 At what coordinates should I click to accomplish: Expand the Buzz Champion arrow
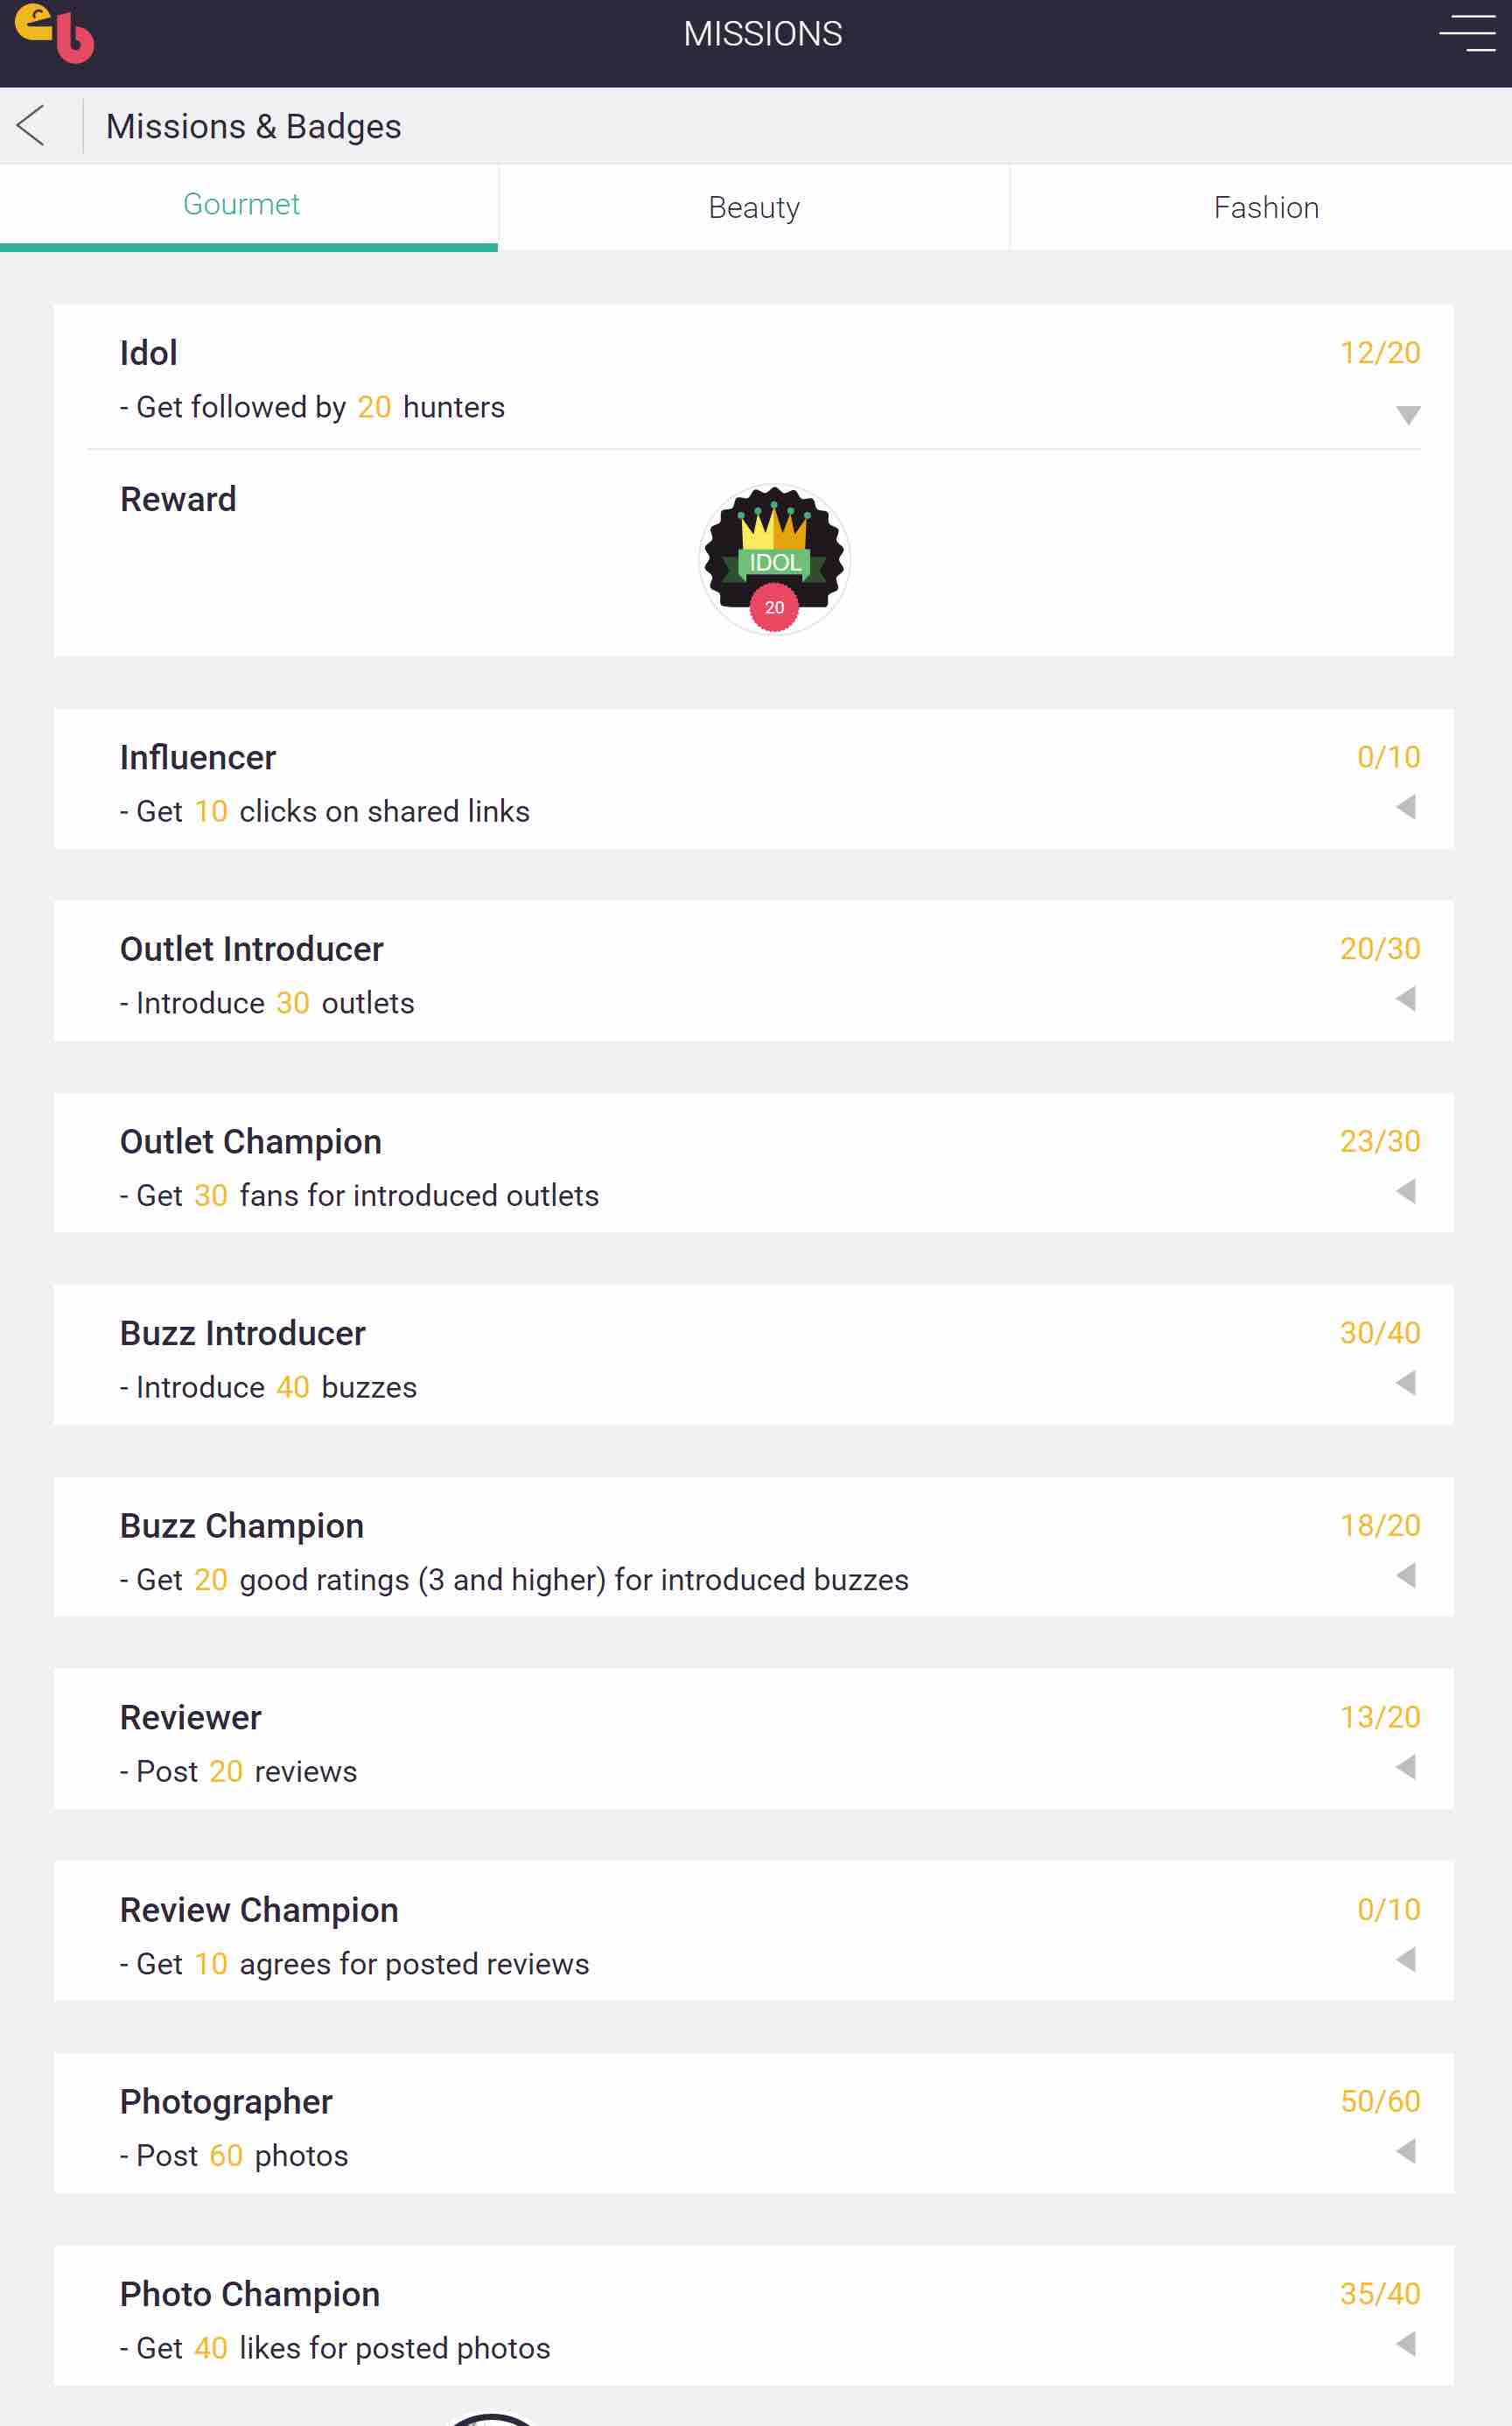[1406, 1575]
